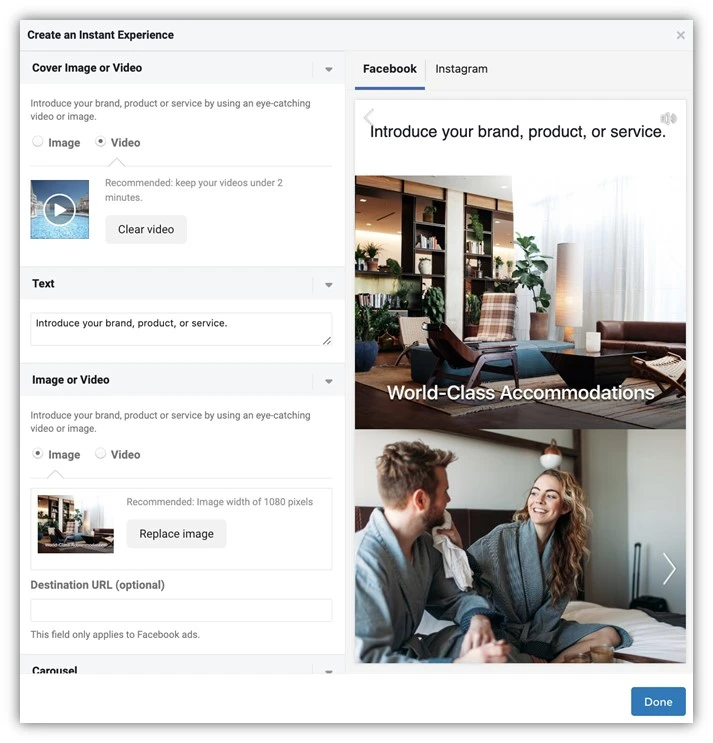
Task: Select Image radio in Image or Video section
Action: tap(37, 453)
